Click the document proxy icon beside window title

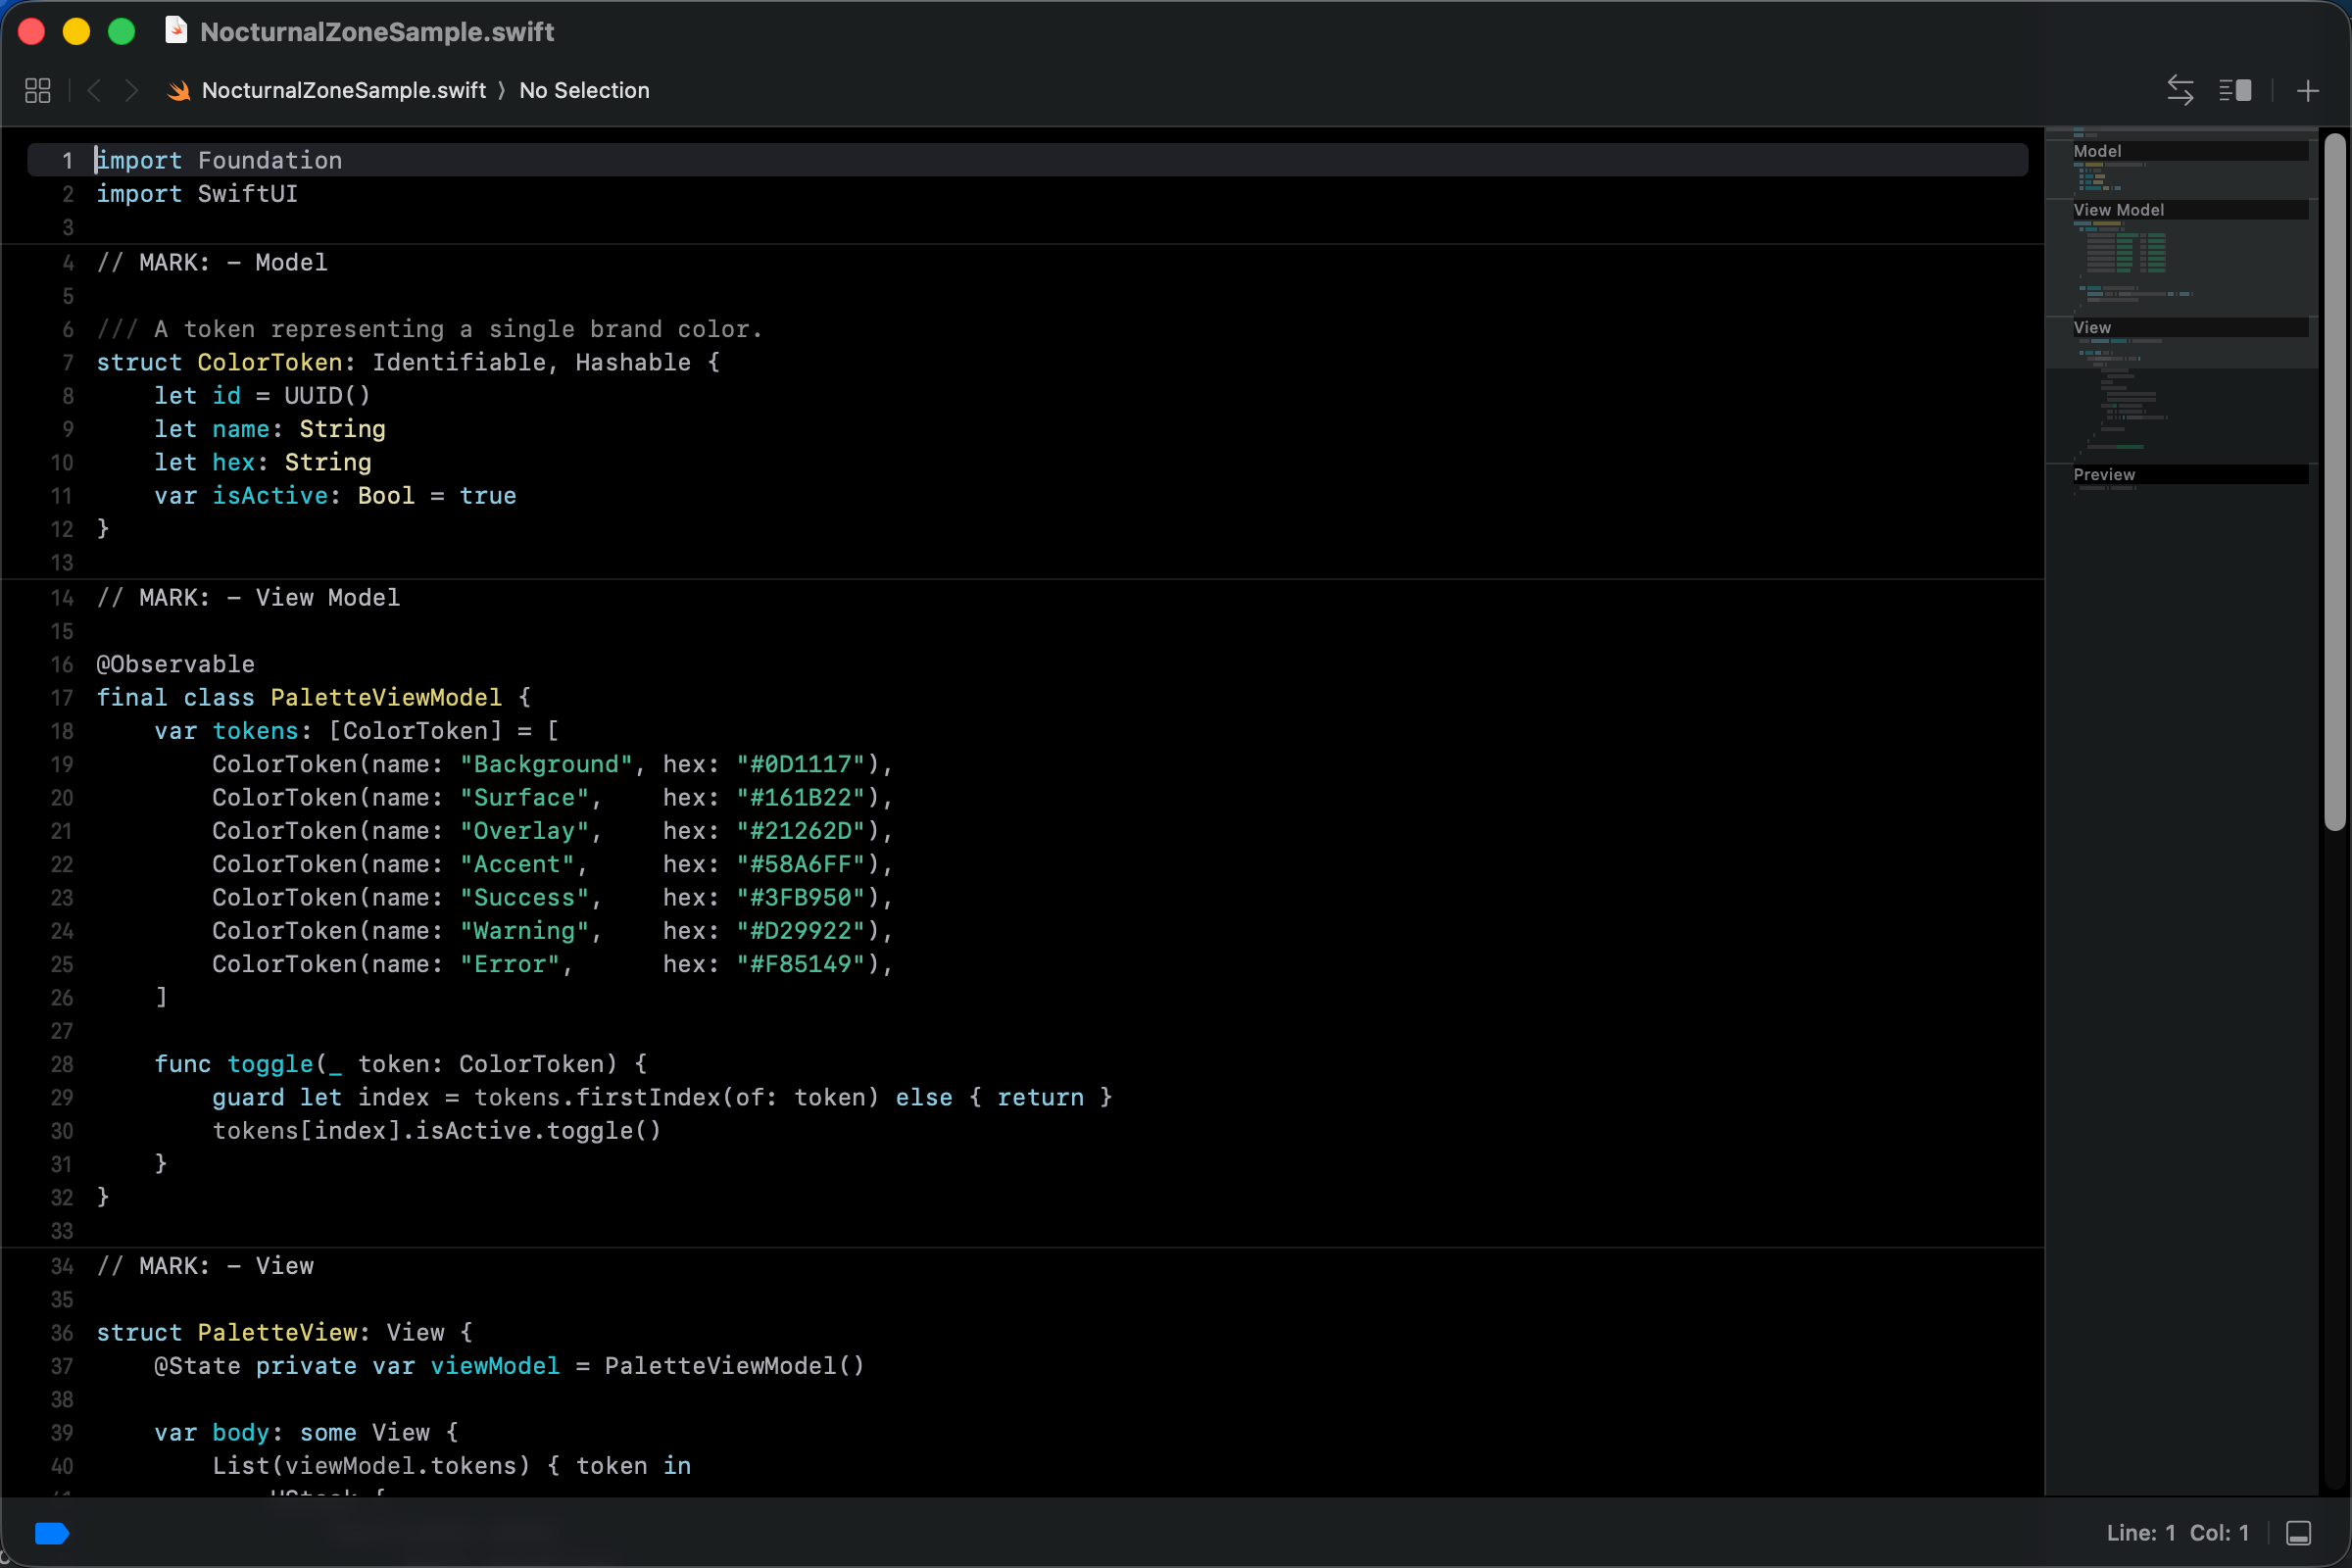176,31
